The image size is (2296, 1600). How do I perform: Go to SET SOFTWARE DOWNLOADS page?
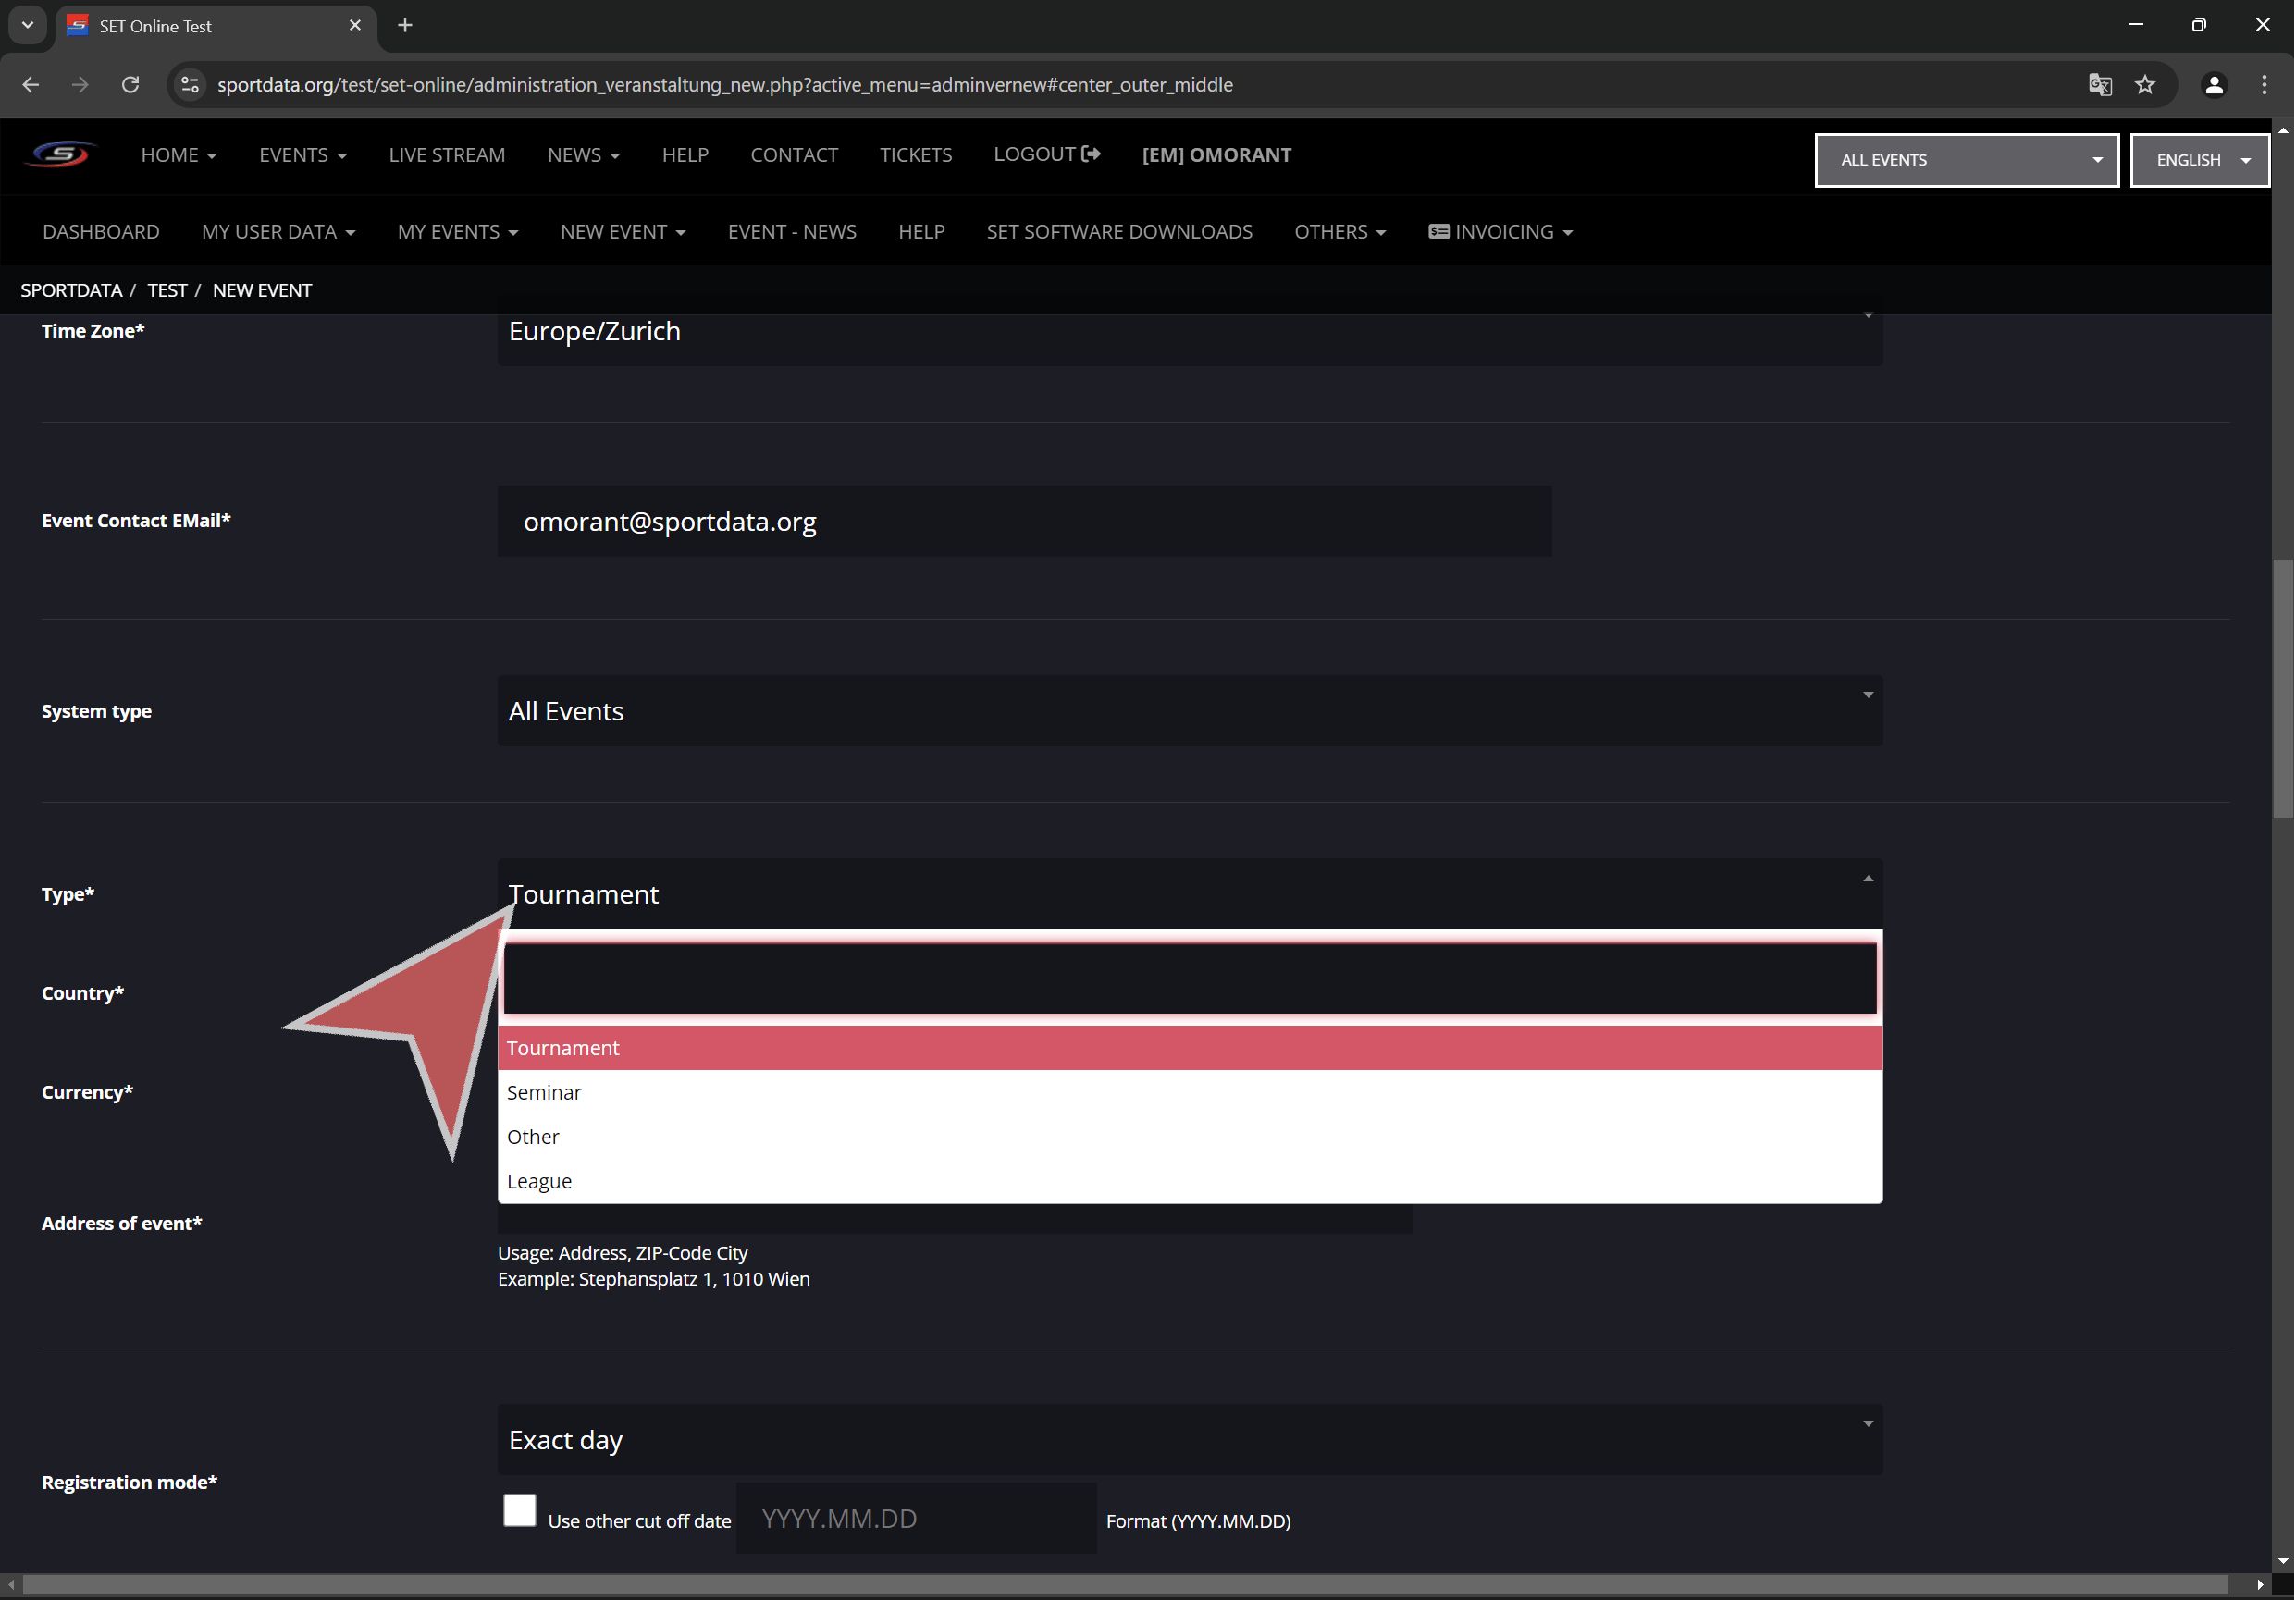(x=1119, y=232)
